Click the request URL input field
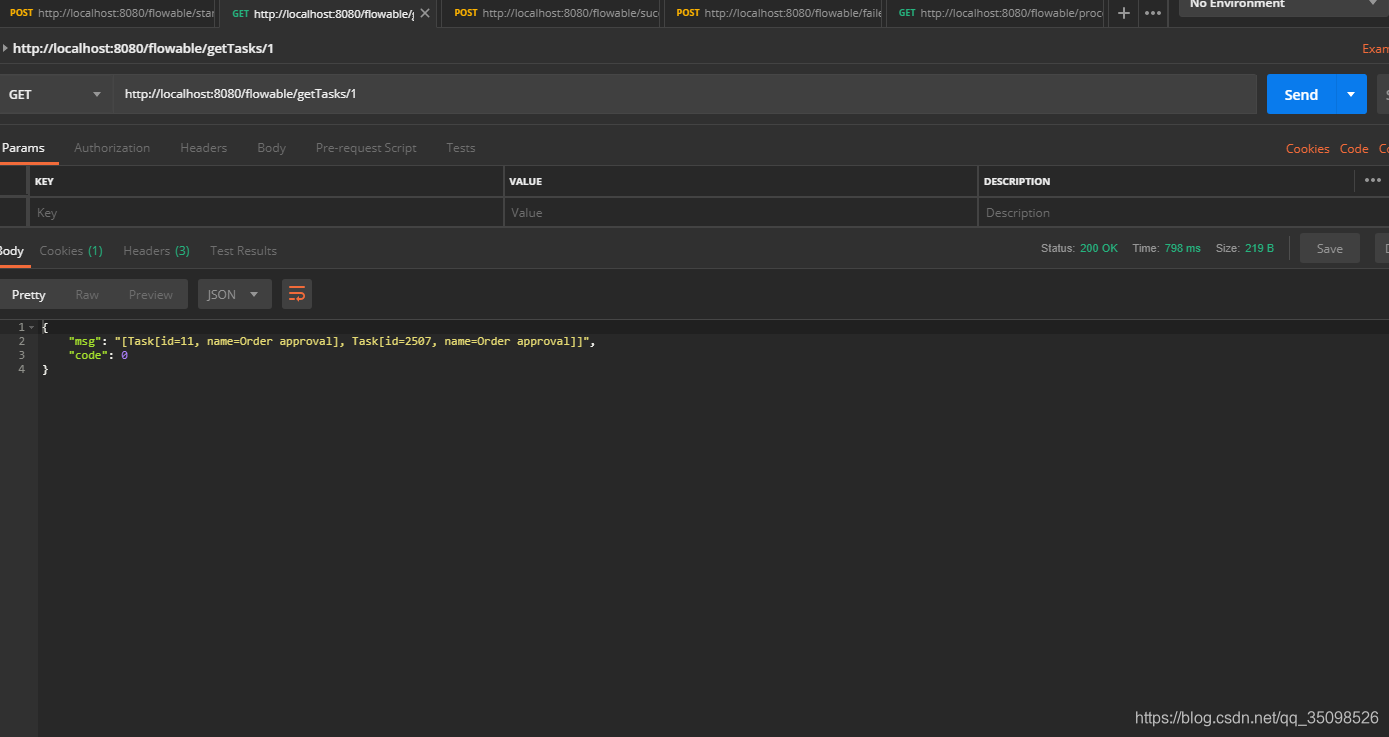 click(x=685, y=94)
